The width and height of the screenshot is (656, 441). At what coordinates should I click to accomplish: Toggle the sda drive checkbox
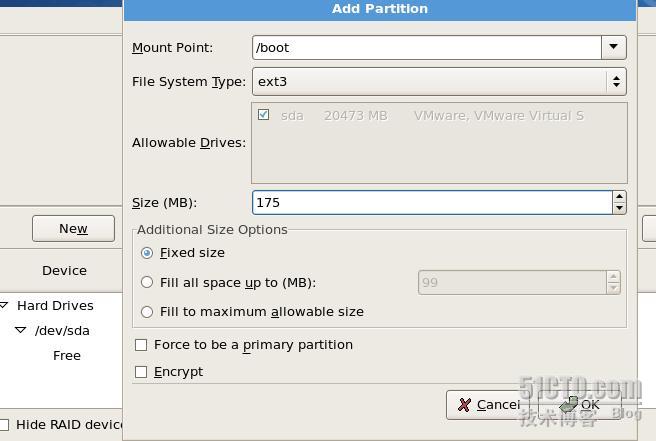tap(263, 115)
